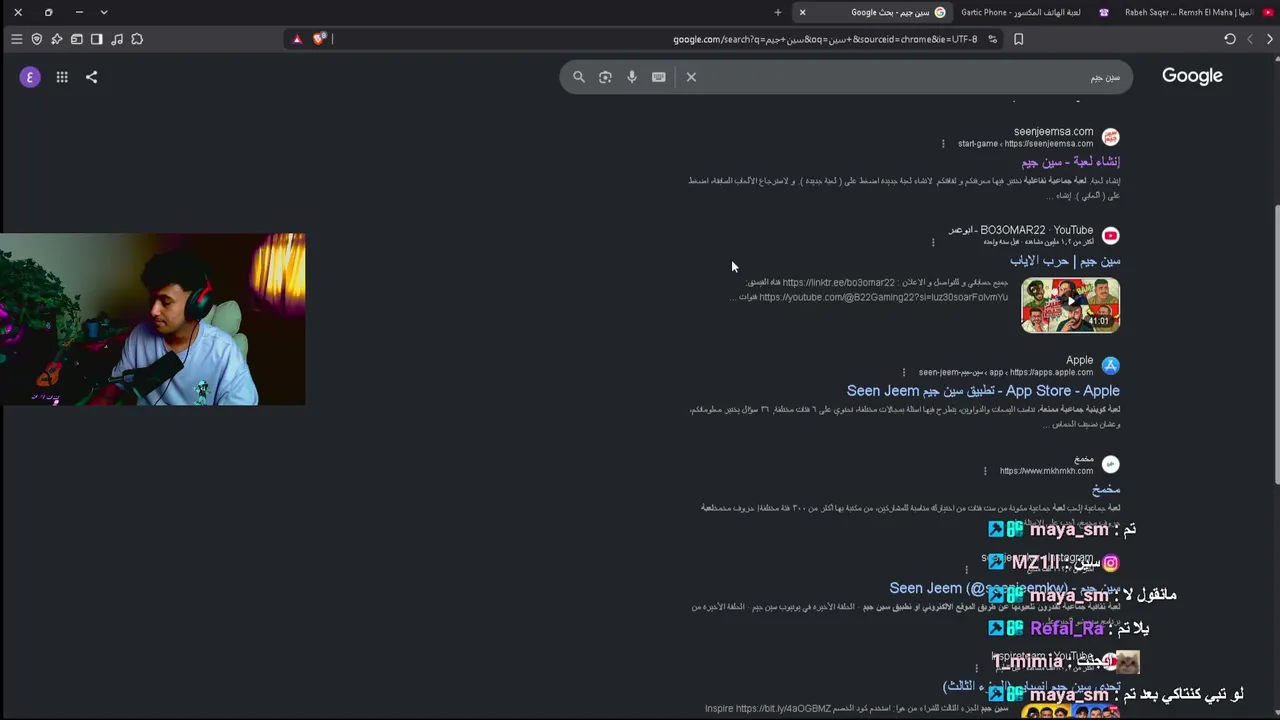Click the BO3OMAR22 · YouTube source text
This screenshot has width=1280, height=720.
pyautogui.click(x=1020, y=230)
